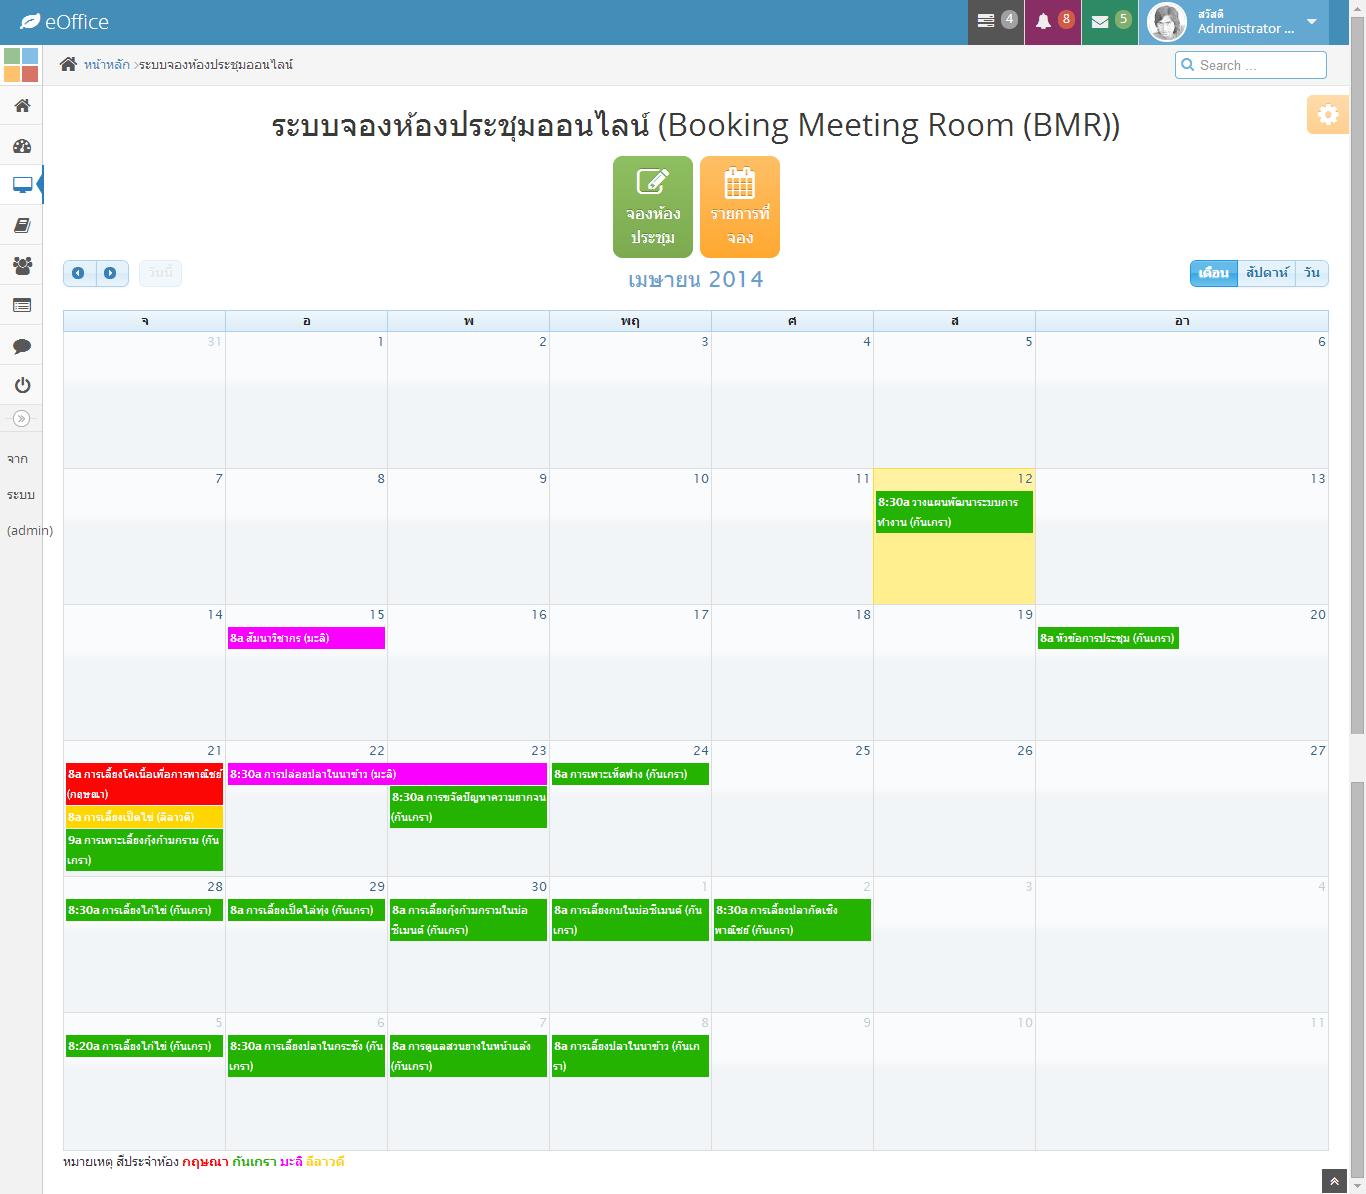Open the sidebar book icon
The height and width of the screenshot is (1194, 1366).
coord(22,225)
